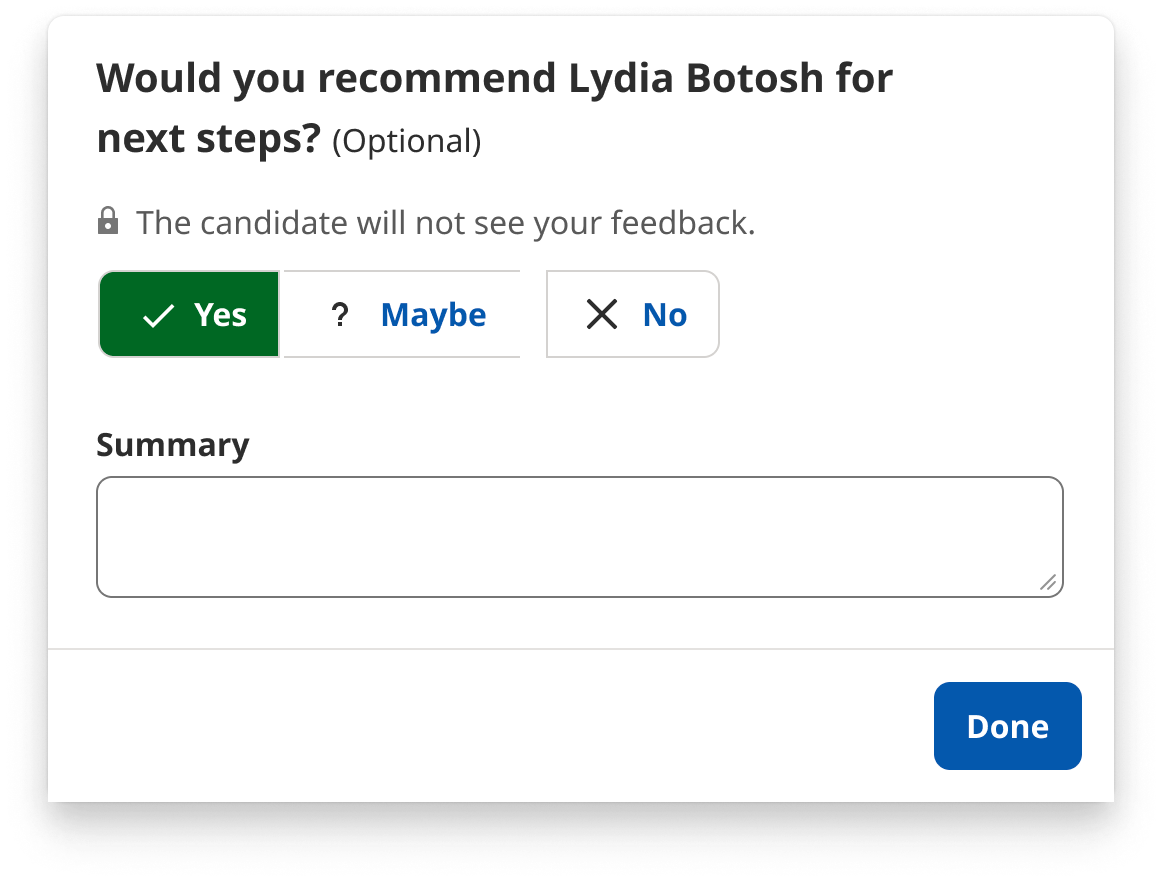
Task: Choose the Maybe recommendation option
Action: coord(402,315)
